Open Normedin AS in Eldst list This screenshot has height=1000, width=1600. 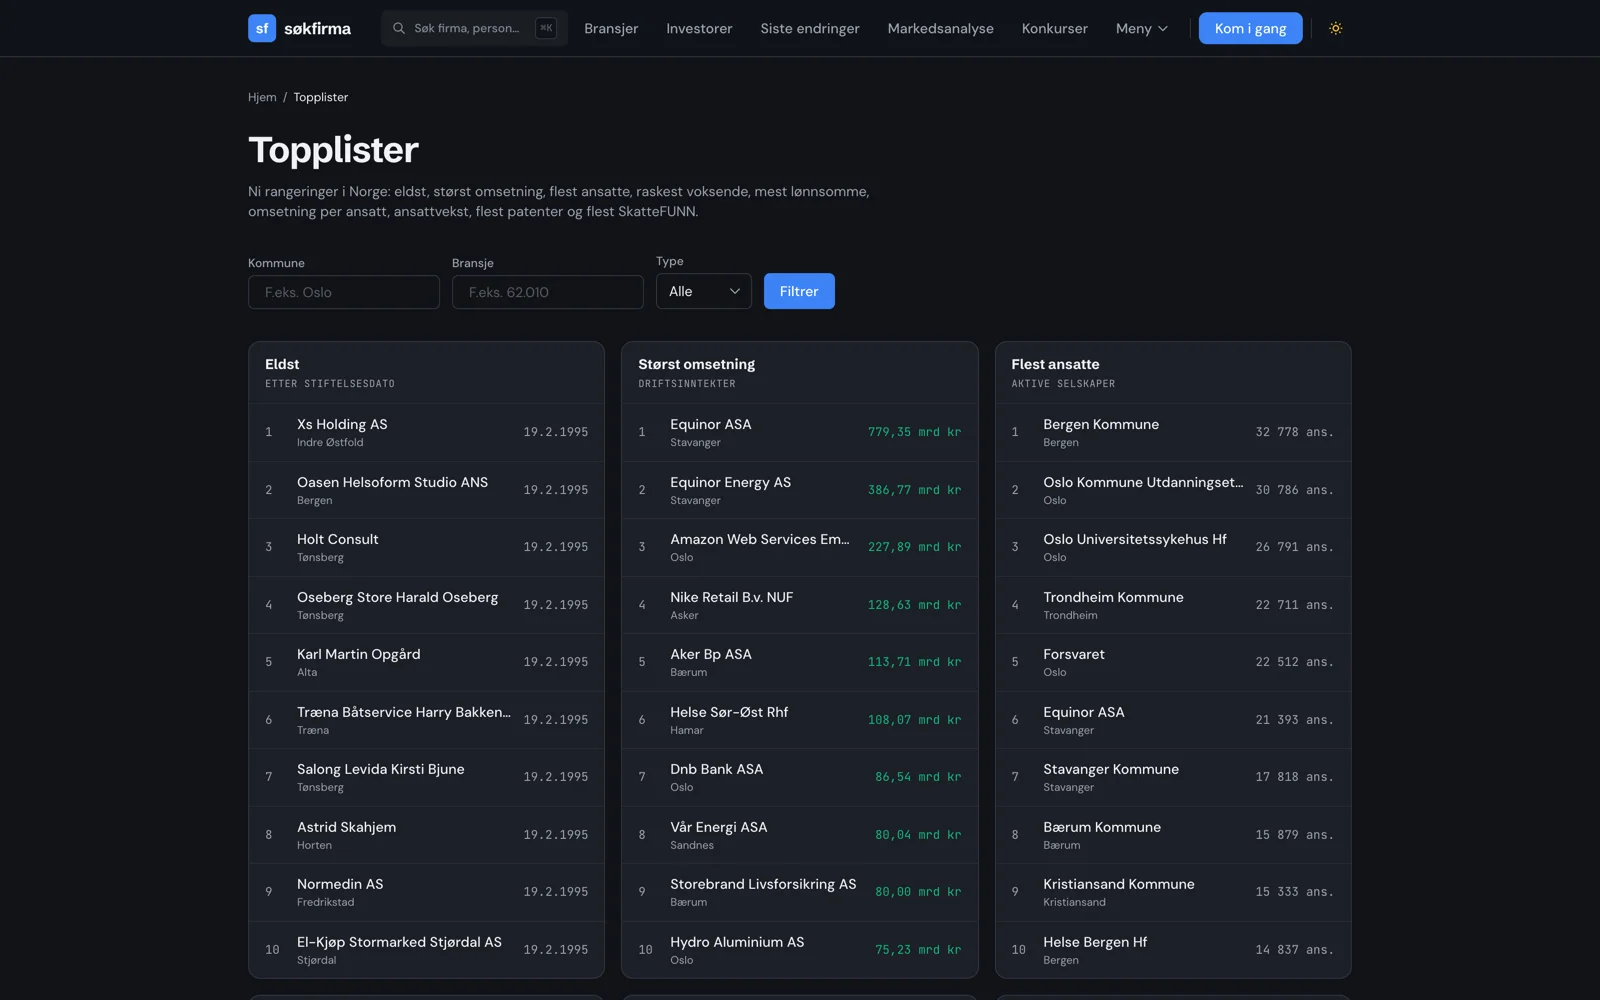pyautogui.click(x=426, y=892)
